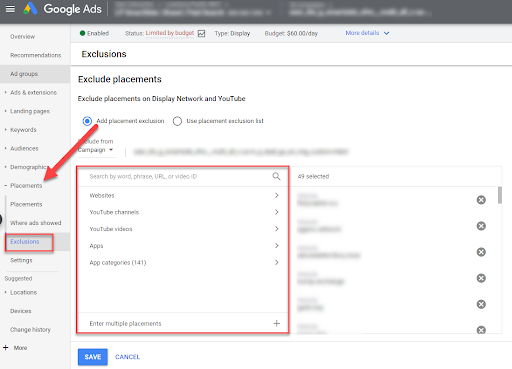Open Change history in the sidebar
This screenshot has height=369, width=512.
click(x=30, y=330)
